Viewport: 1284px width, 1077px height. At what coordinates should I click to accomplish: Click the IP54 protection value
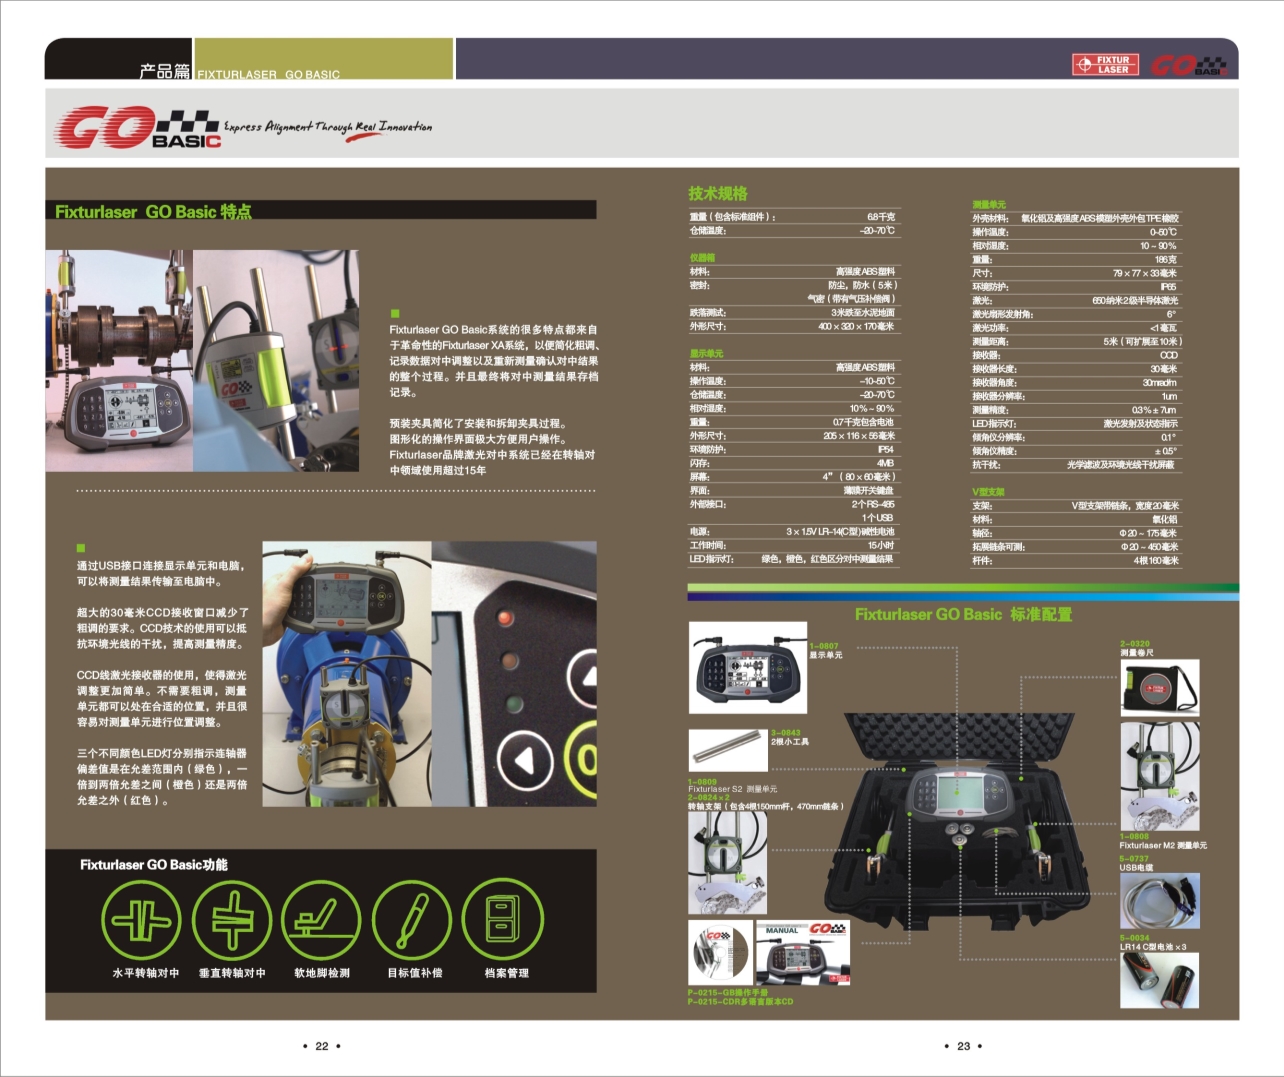[x=886, y=450]
